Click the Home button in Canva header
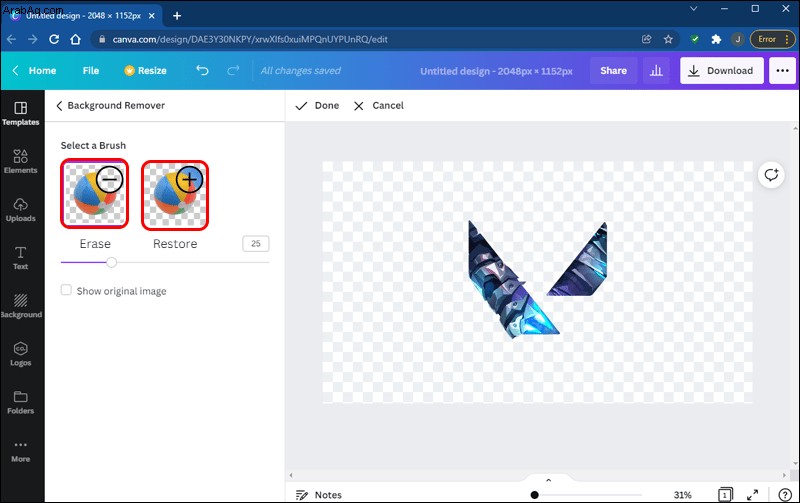 coord(35,70)
